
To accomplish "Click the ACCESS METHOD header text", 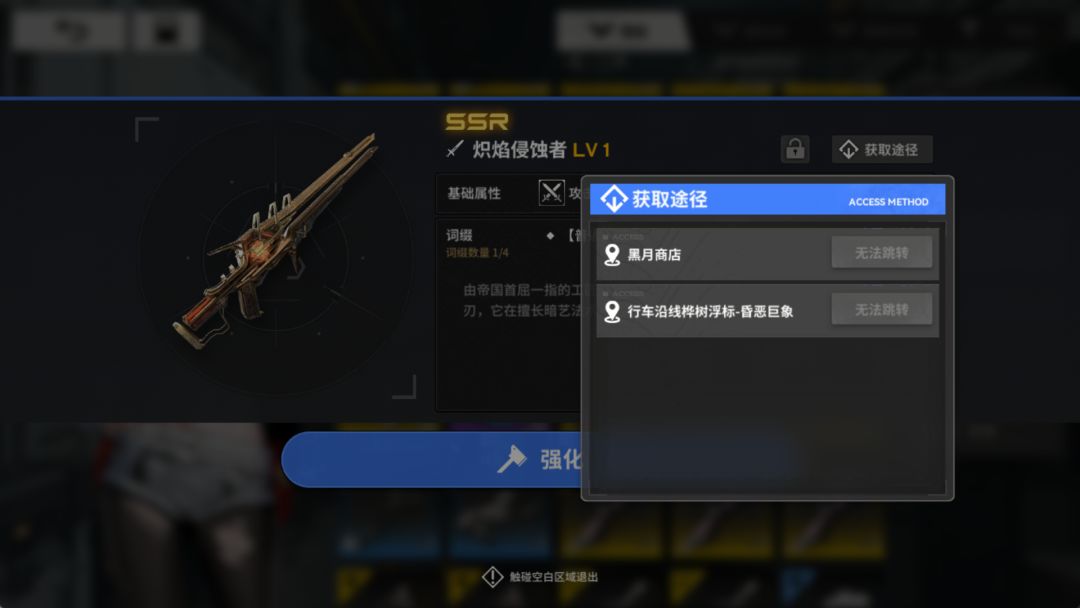I will point(889,202).
